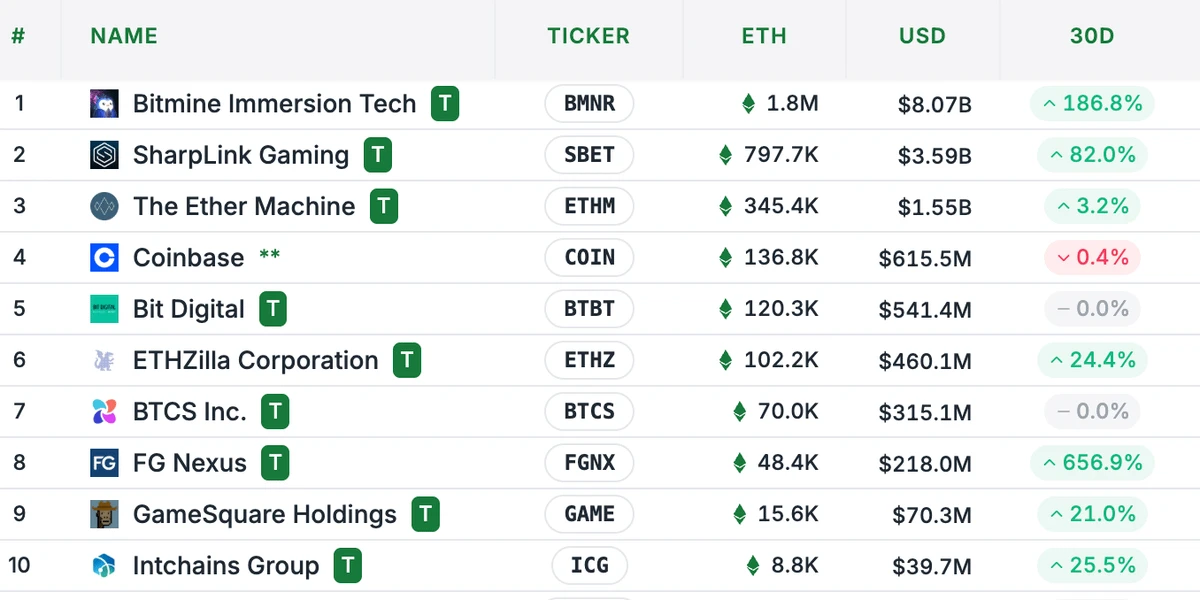Screen dimensions: 1200x600
Task: Click the 656.9% change badge for FG Nexus
Action: (x=1092, y=463)
